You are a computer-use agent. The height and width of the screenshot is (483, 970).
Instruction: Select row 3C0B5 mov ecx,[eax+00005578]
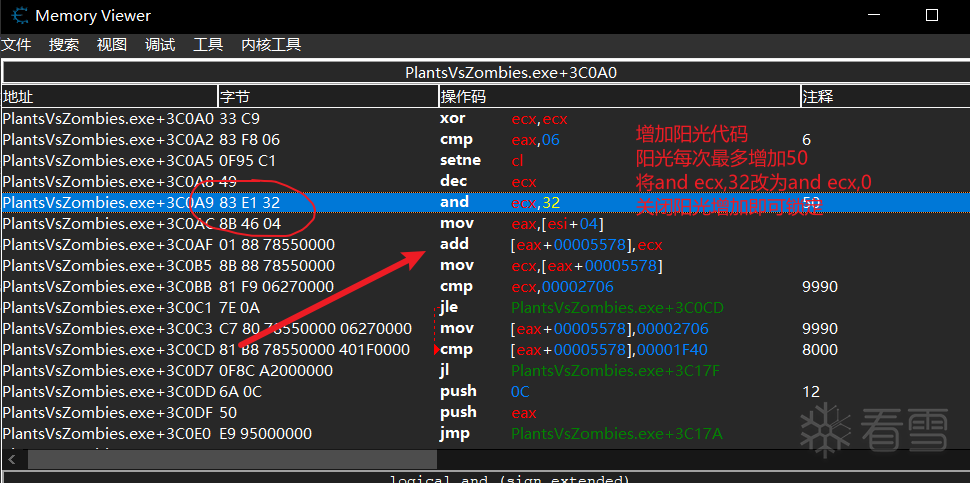pos(485,266)
